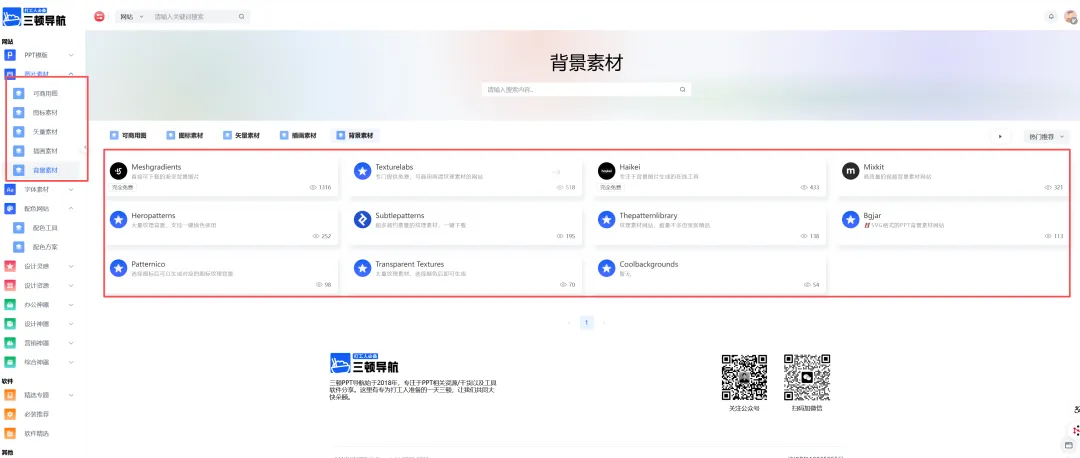Screen dimensions: 1080x458
Task: Focus the top header keyword search field
Action: (x=195, y=17)
